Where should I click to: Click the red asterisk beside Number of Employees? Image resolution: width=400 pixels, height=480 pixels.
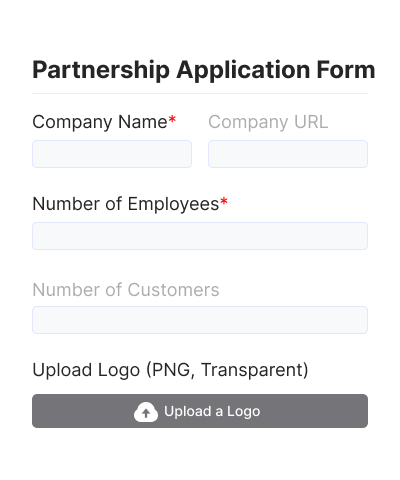(224, 201)
